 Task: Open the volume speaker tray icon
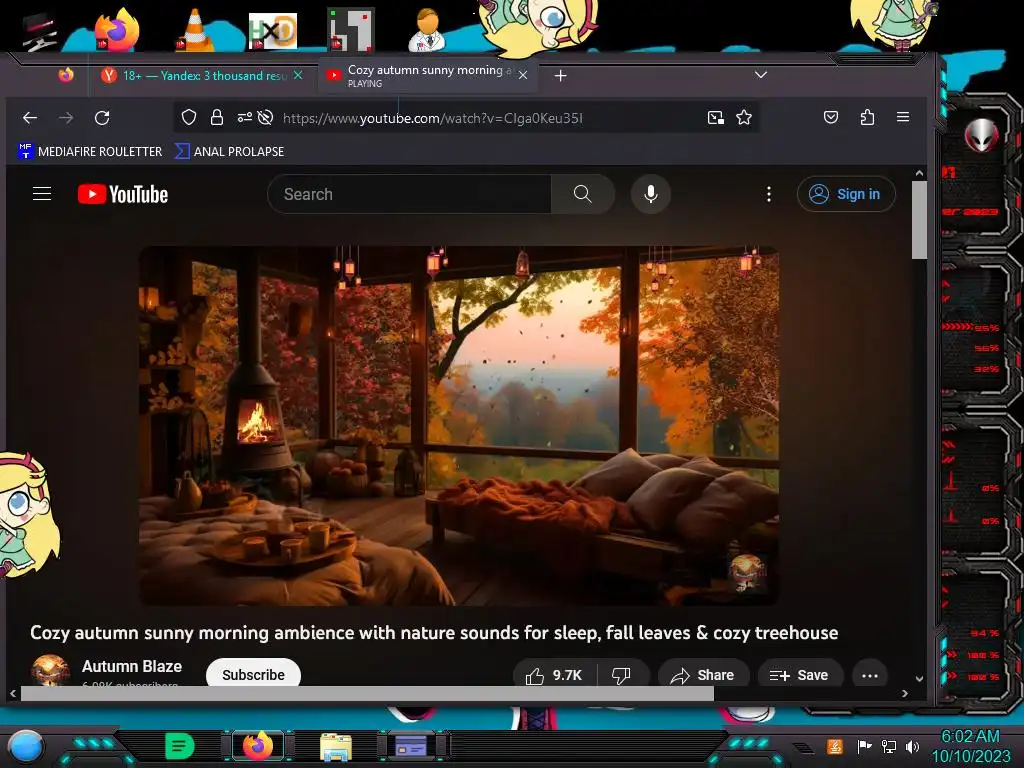[x=913, y=746]
